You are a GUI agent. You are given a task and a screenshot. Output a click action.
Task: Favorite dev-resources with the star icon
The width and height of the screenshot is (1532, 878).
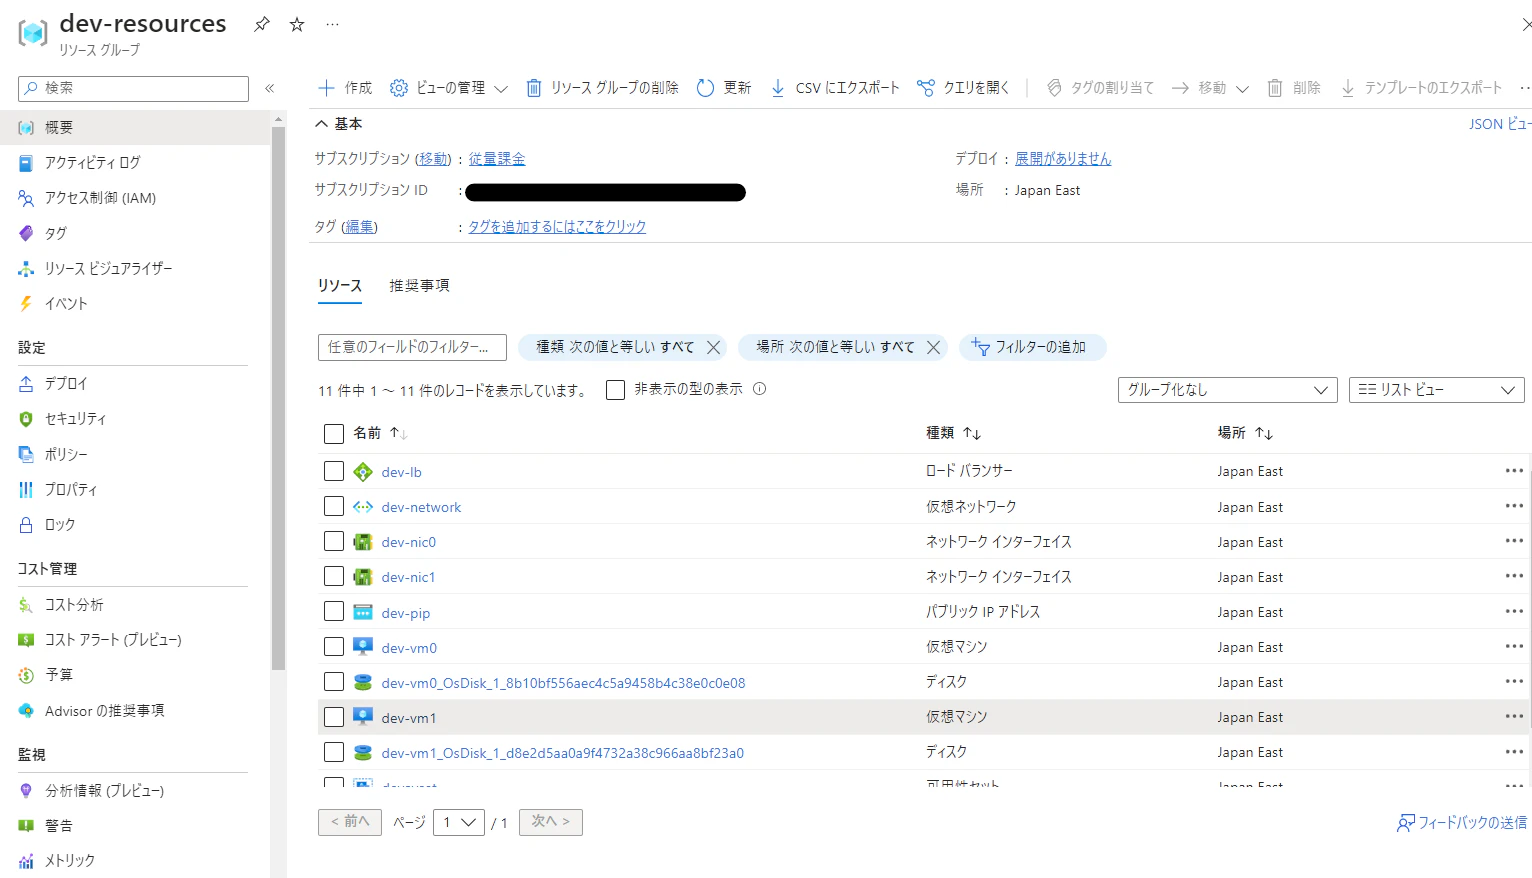pos(297,24)
